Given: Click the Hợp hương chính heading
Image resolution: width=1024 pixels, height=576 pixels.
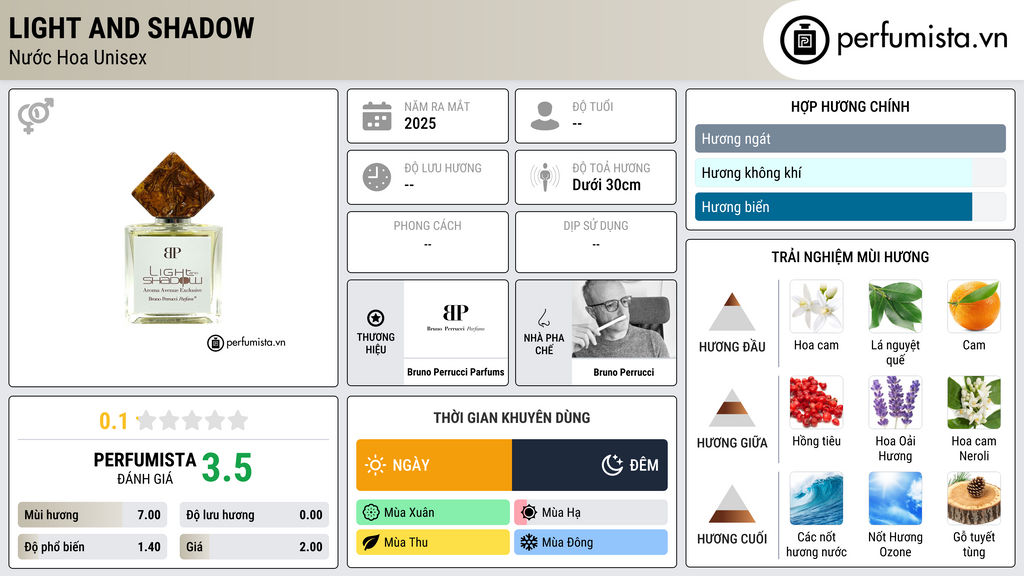Looking at the screenshot, I should coord(850,106).
